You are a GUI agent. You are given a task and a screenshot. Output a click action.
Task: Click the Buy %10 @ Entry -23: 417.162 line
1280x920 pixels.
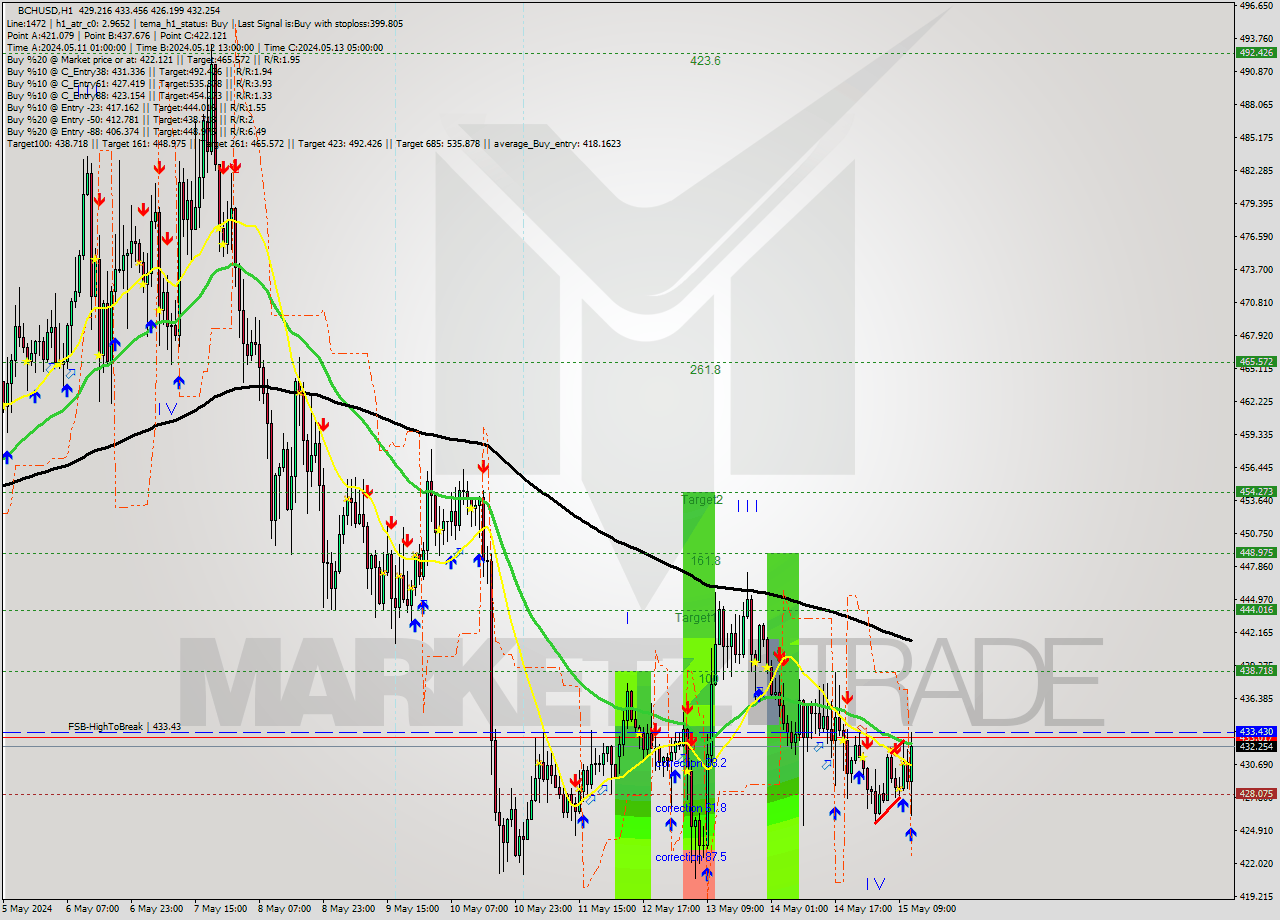click(x=136, y=108)
